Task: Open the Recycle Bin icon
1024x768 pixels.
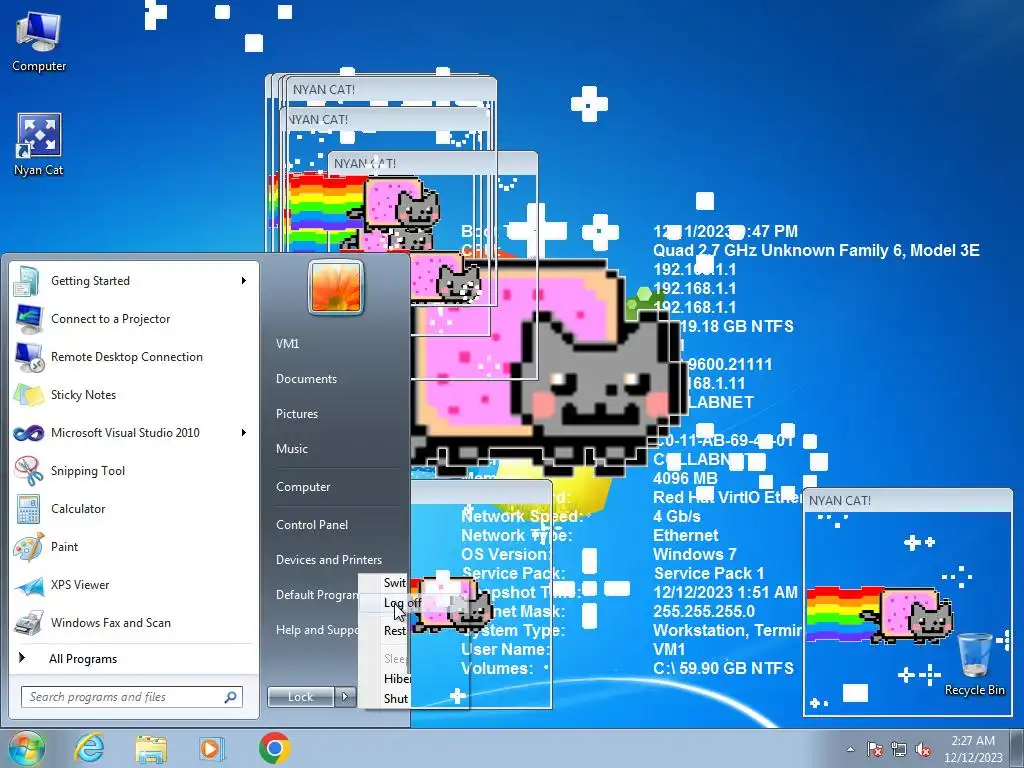Action: click(x=974, y=664)
